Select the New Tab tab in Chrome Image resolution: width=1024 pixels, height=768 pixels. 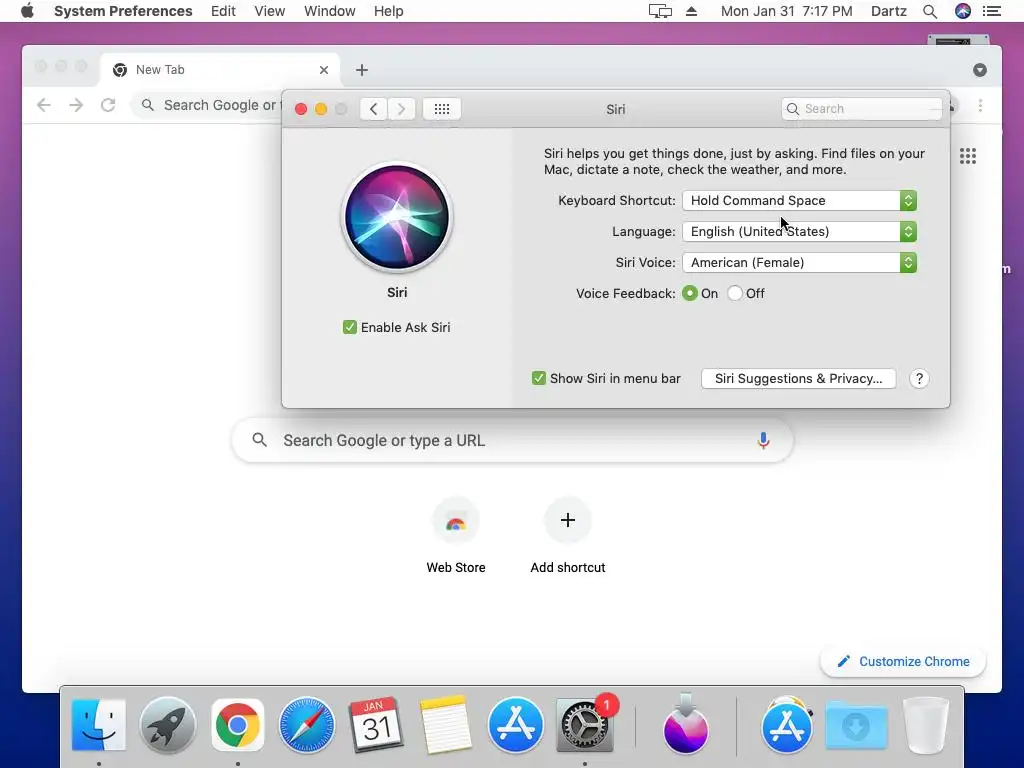click(x=220, y=70)
